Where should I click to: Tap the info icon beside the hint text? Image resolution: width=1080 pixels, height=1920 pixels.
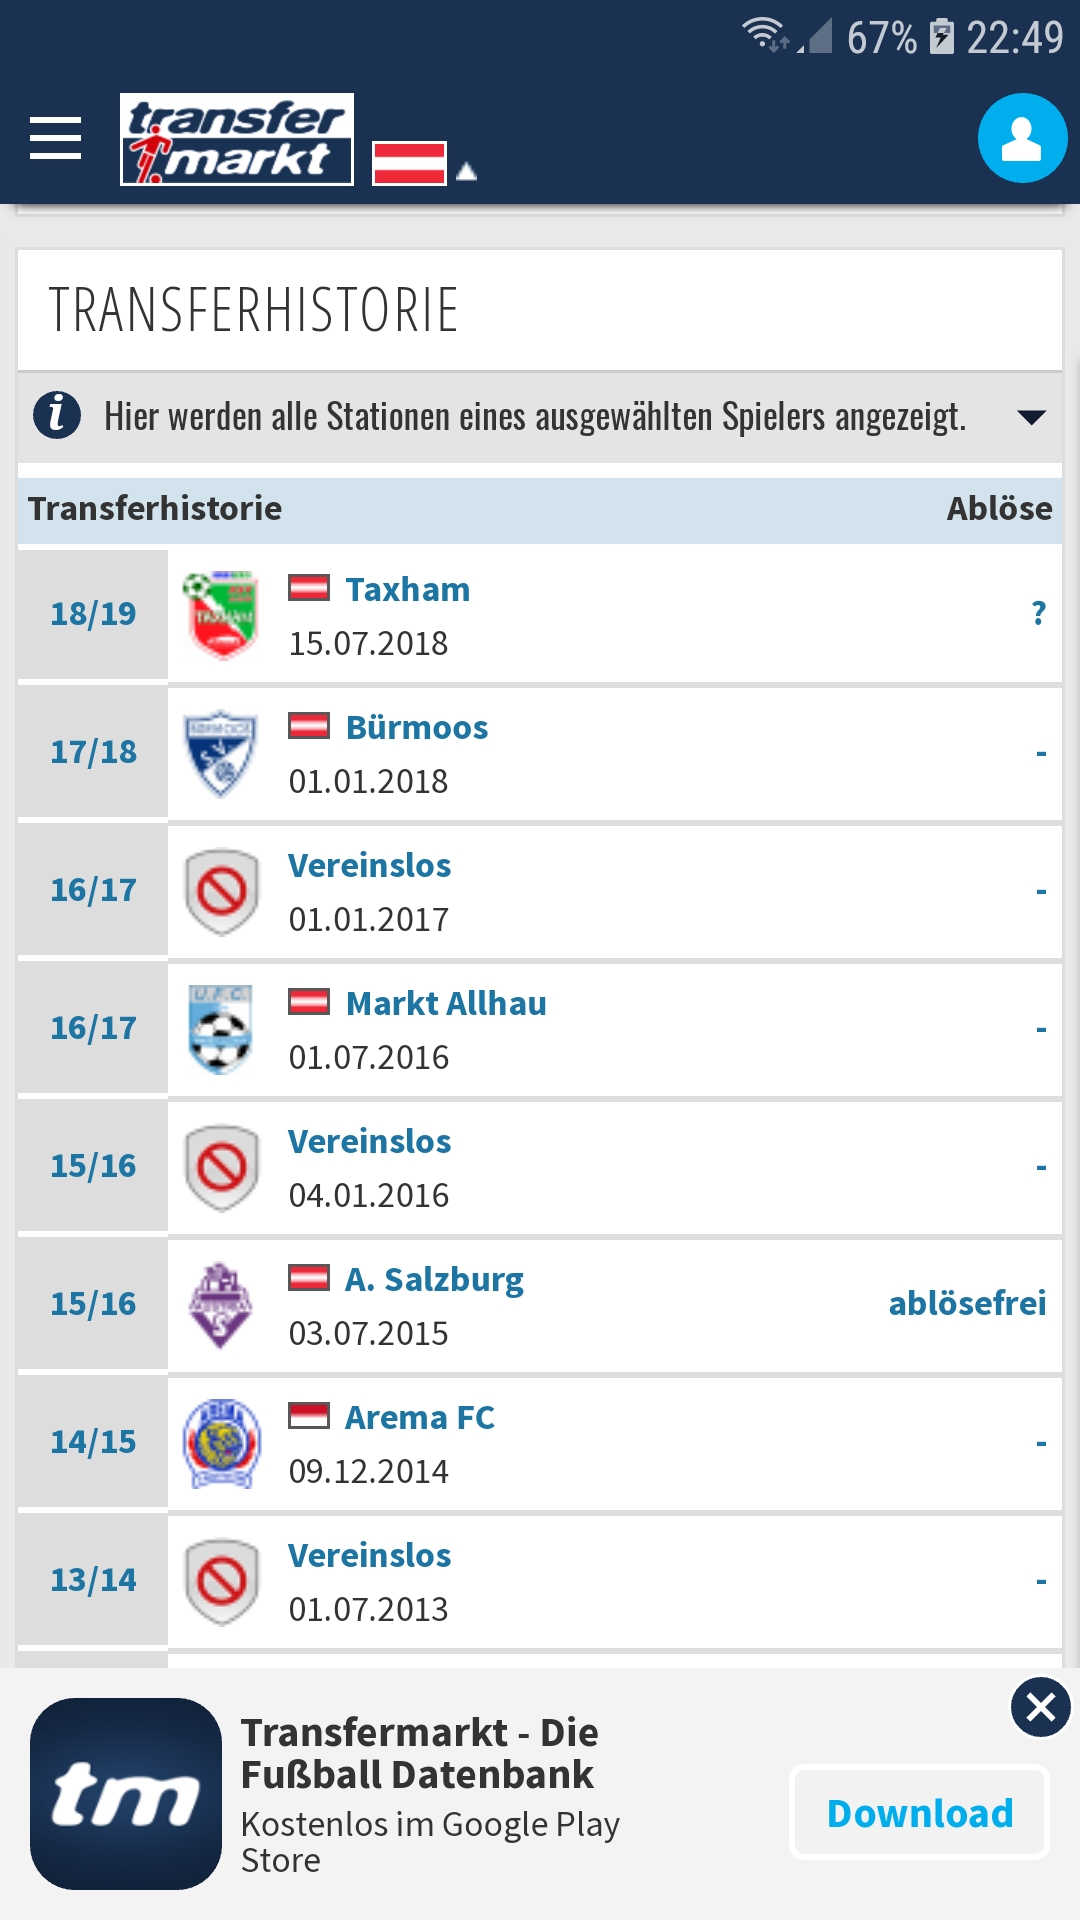57,414
